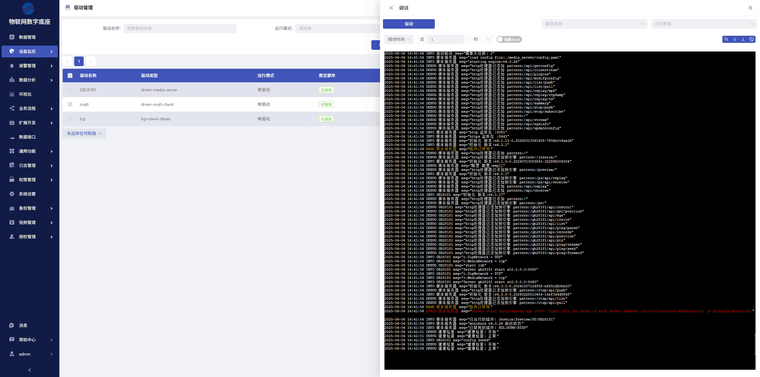Click the 通用功能 grid icon
This screenshot has height=377, width=760.
click(x=12, y=151)
